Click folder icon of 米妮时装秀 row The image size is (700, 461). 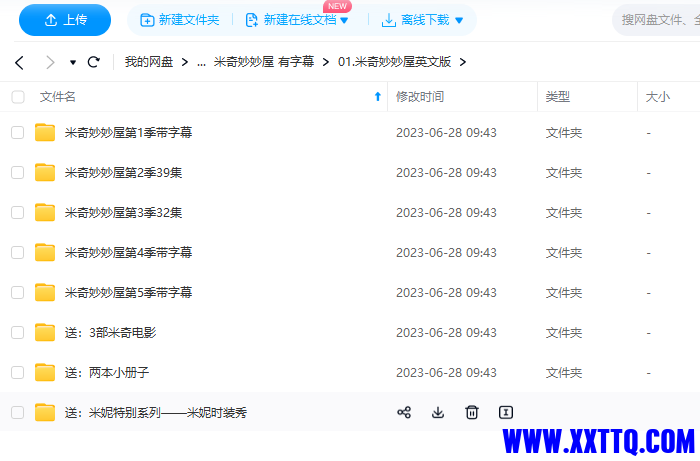[45, 412]
